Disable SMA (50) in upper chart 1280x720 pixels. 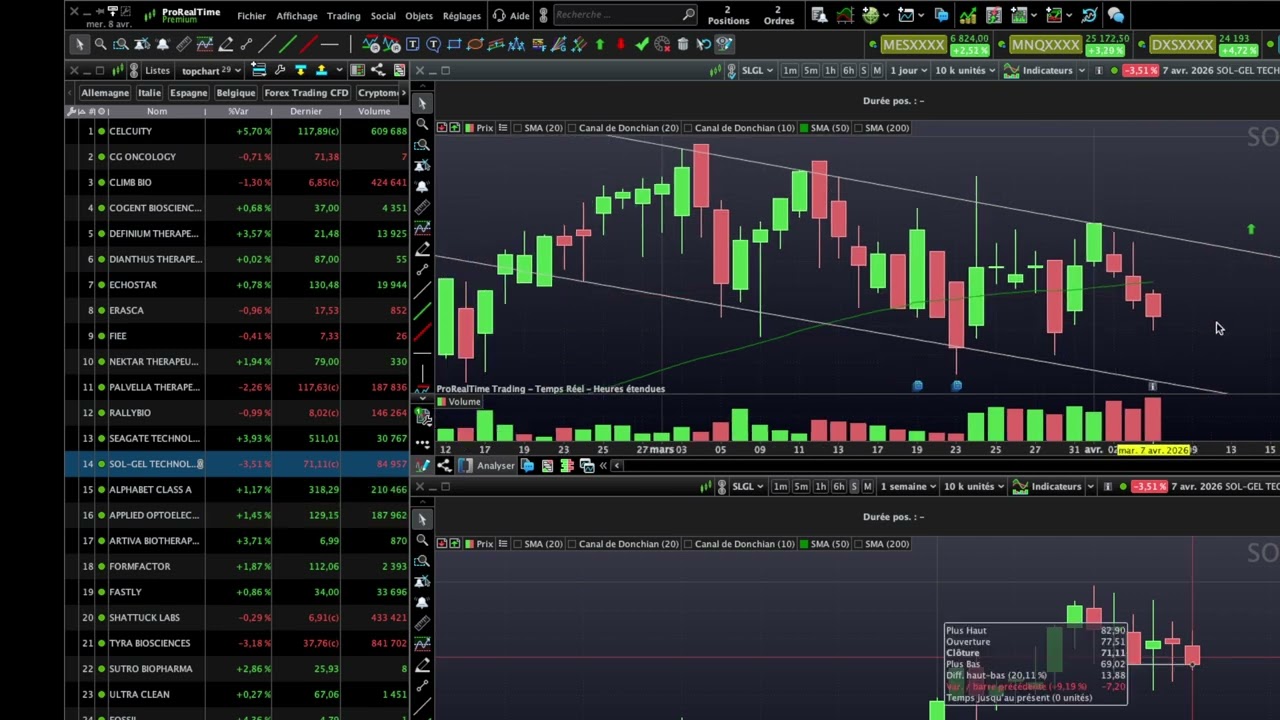click(x=802, y=128)
